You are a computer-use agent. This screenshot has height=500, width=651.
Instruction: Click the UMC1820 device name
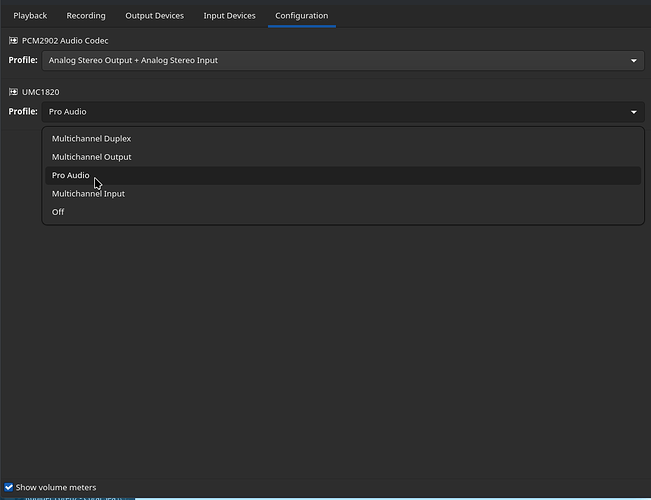point(40,92)
